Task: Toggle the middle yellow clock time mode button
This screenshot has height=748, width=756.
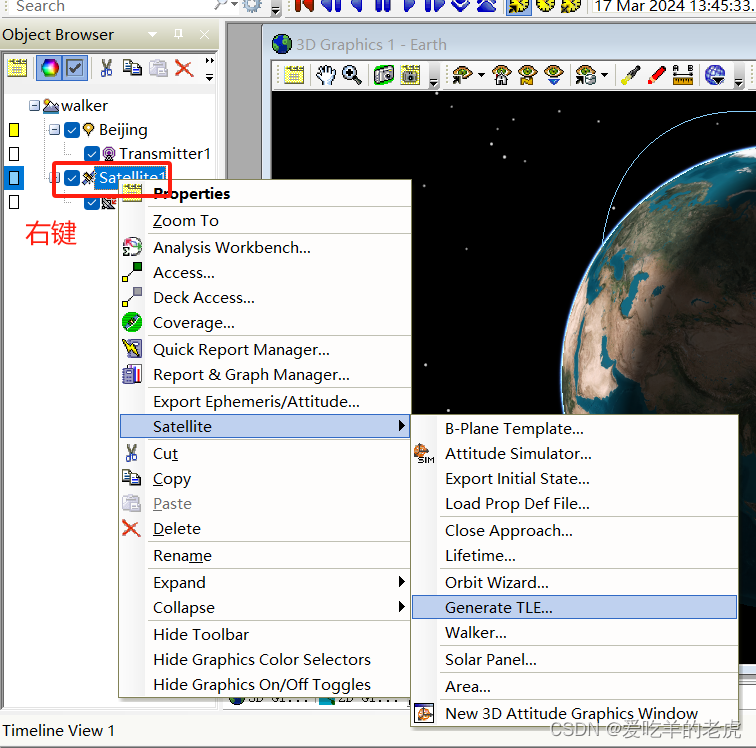Action: tap(545, 5)
